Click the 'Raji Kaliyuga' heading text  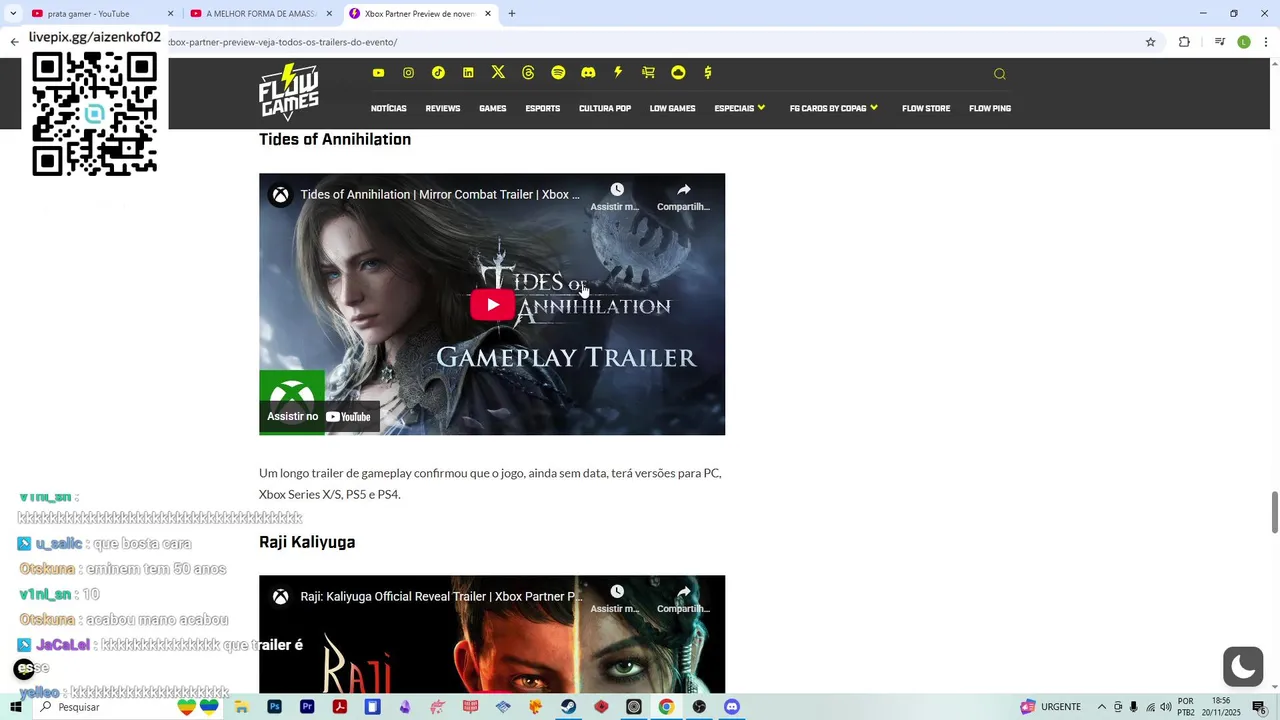[307, 542]
